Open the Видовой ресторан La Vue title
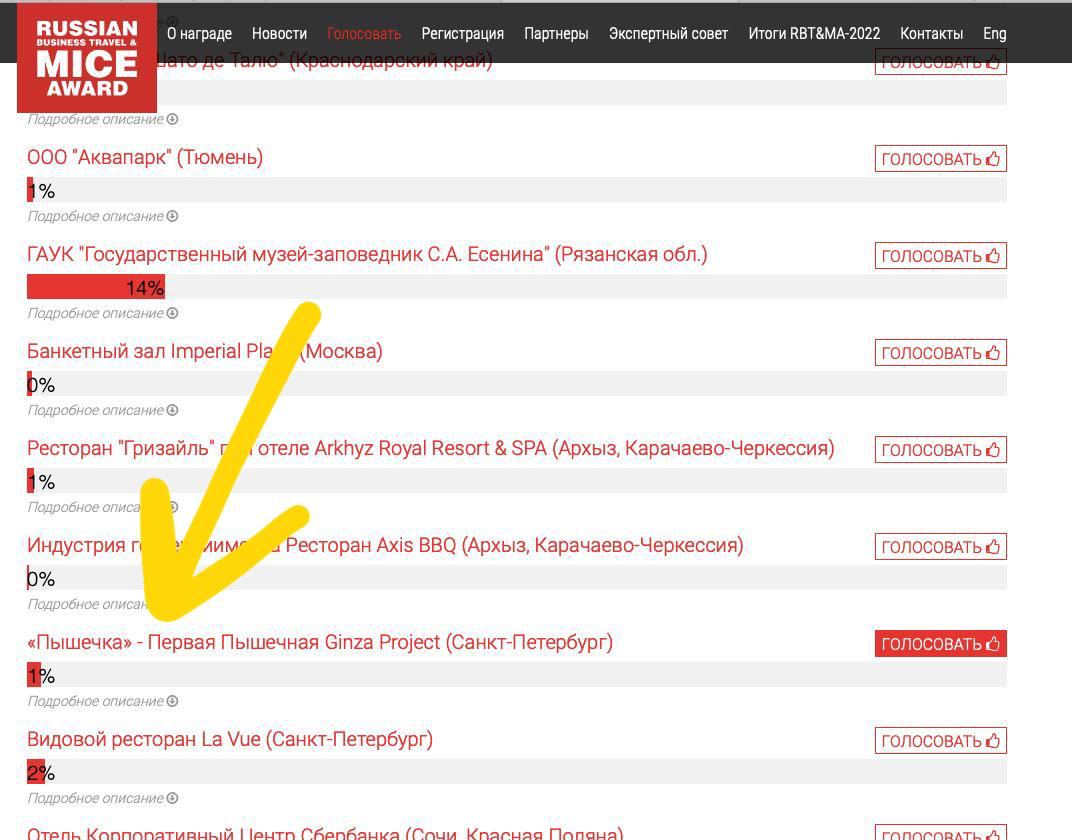The width and height of the screenshot is (1072, 840). tap(230, 740)
